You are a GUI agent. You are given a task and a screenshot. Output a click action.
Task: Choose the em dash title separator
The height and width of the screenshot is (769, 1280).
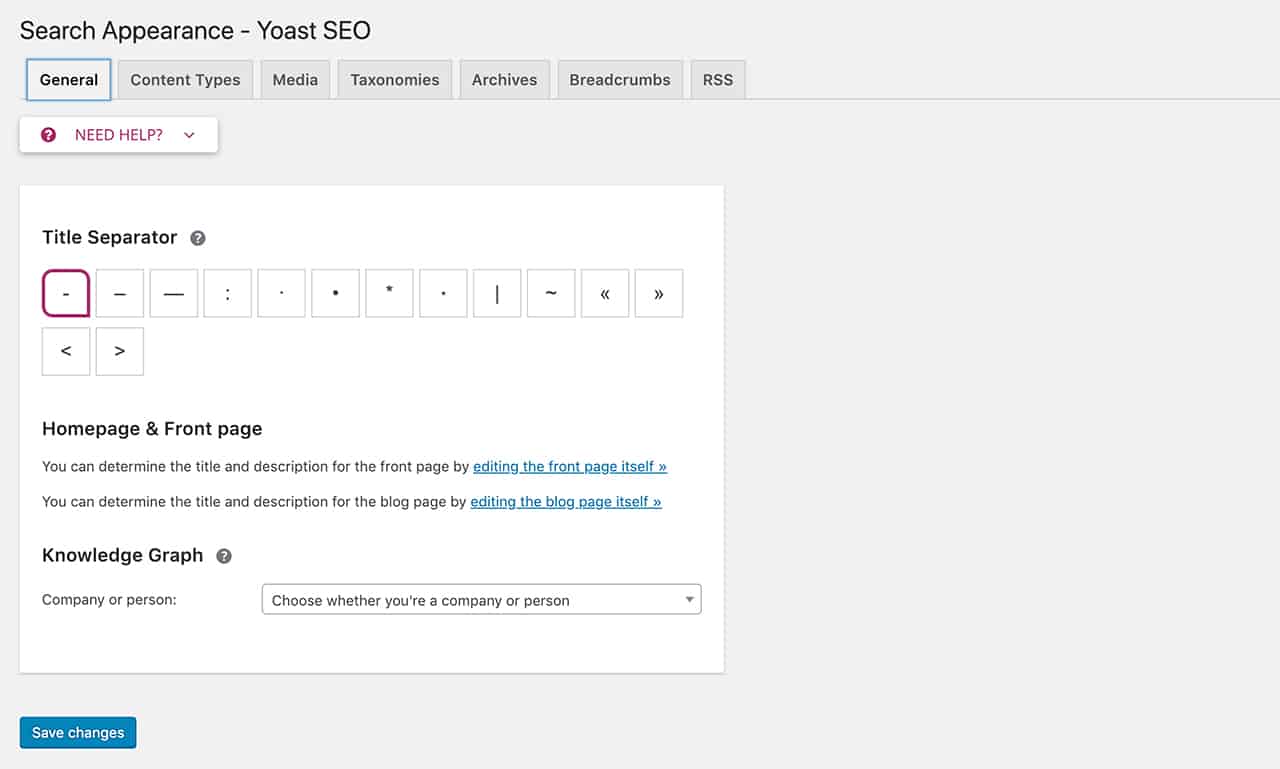(174, 293)
